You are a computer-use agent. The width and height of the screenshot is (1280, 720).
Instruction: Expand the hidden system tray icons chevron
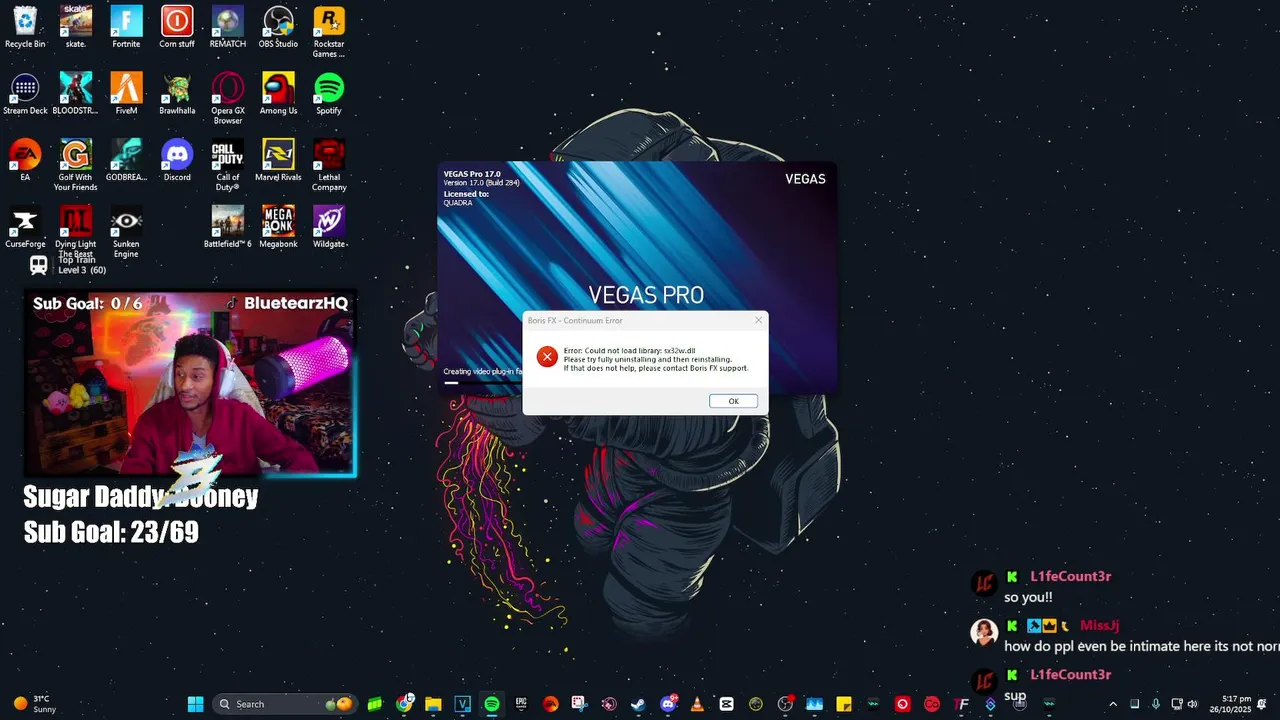[1113, 704]
